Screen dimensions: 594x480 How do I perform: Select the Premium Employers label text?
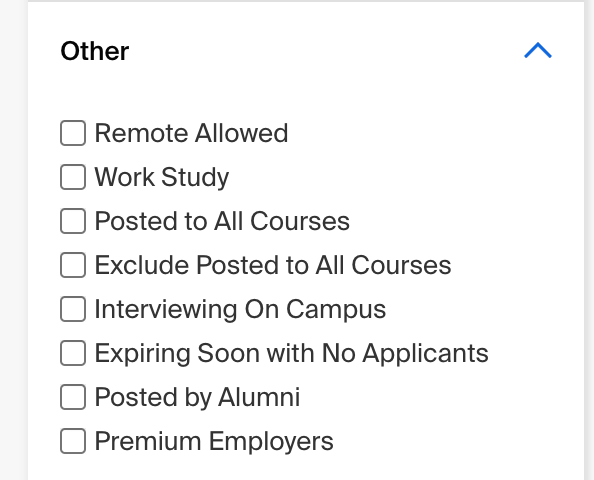pos(214,441)
